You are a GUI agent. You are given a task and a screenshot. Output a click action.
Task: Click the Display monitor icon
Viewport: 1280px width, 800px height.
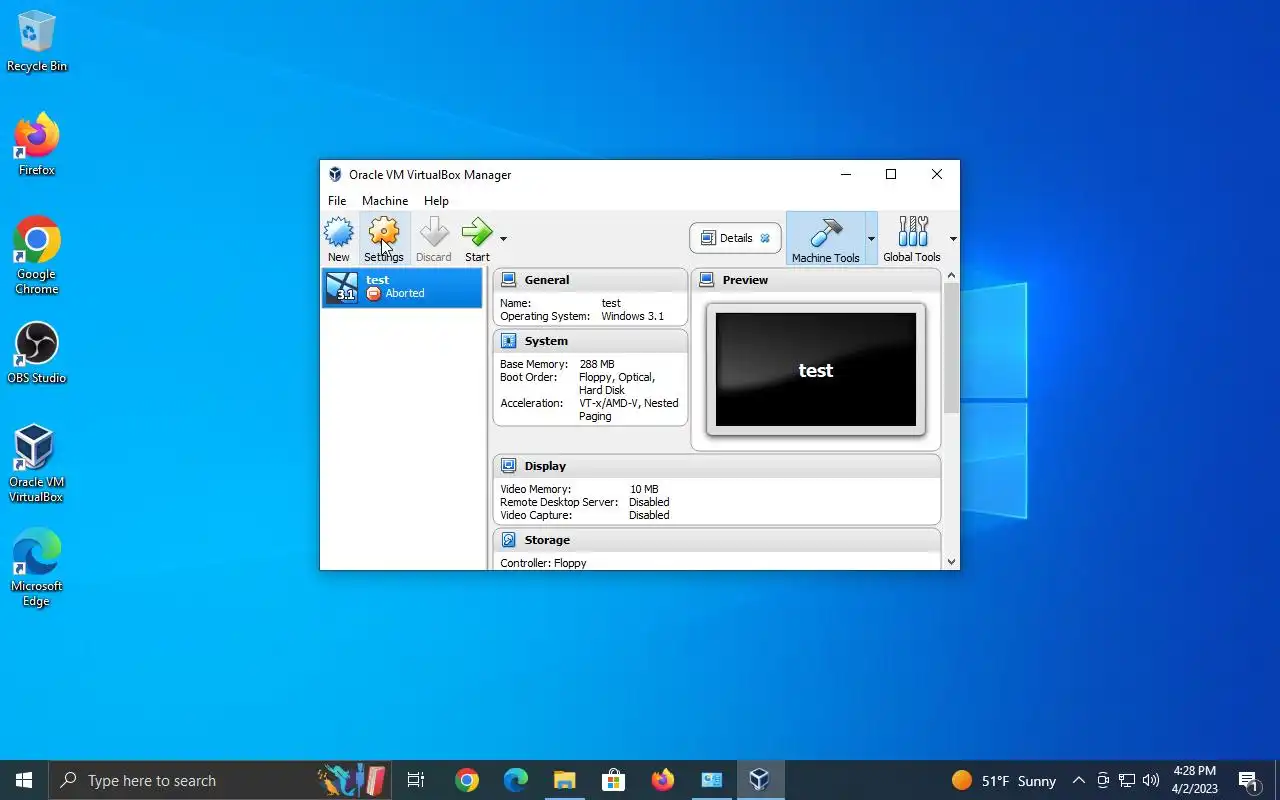tap(509, 466)
